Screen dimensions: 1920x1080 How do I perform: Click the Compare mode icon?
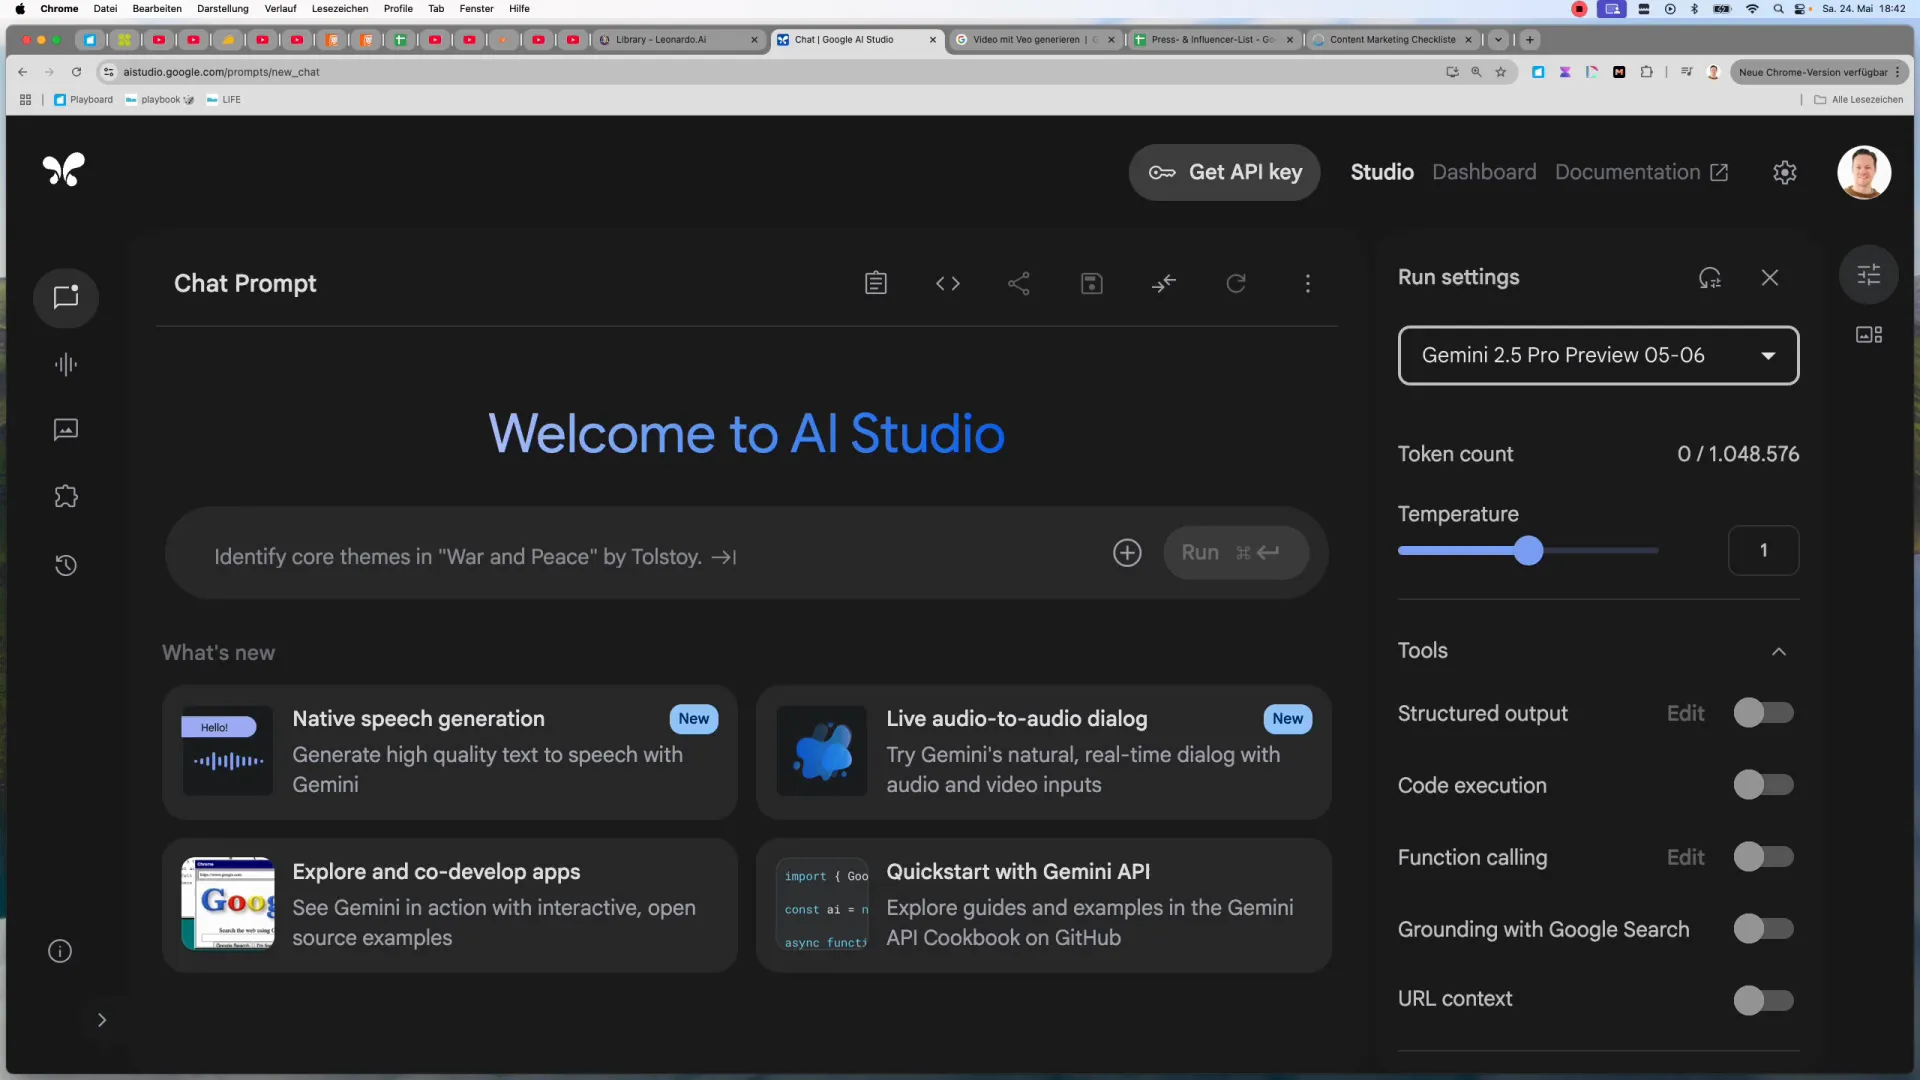click(x=1164, y=284)
